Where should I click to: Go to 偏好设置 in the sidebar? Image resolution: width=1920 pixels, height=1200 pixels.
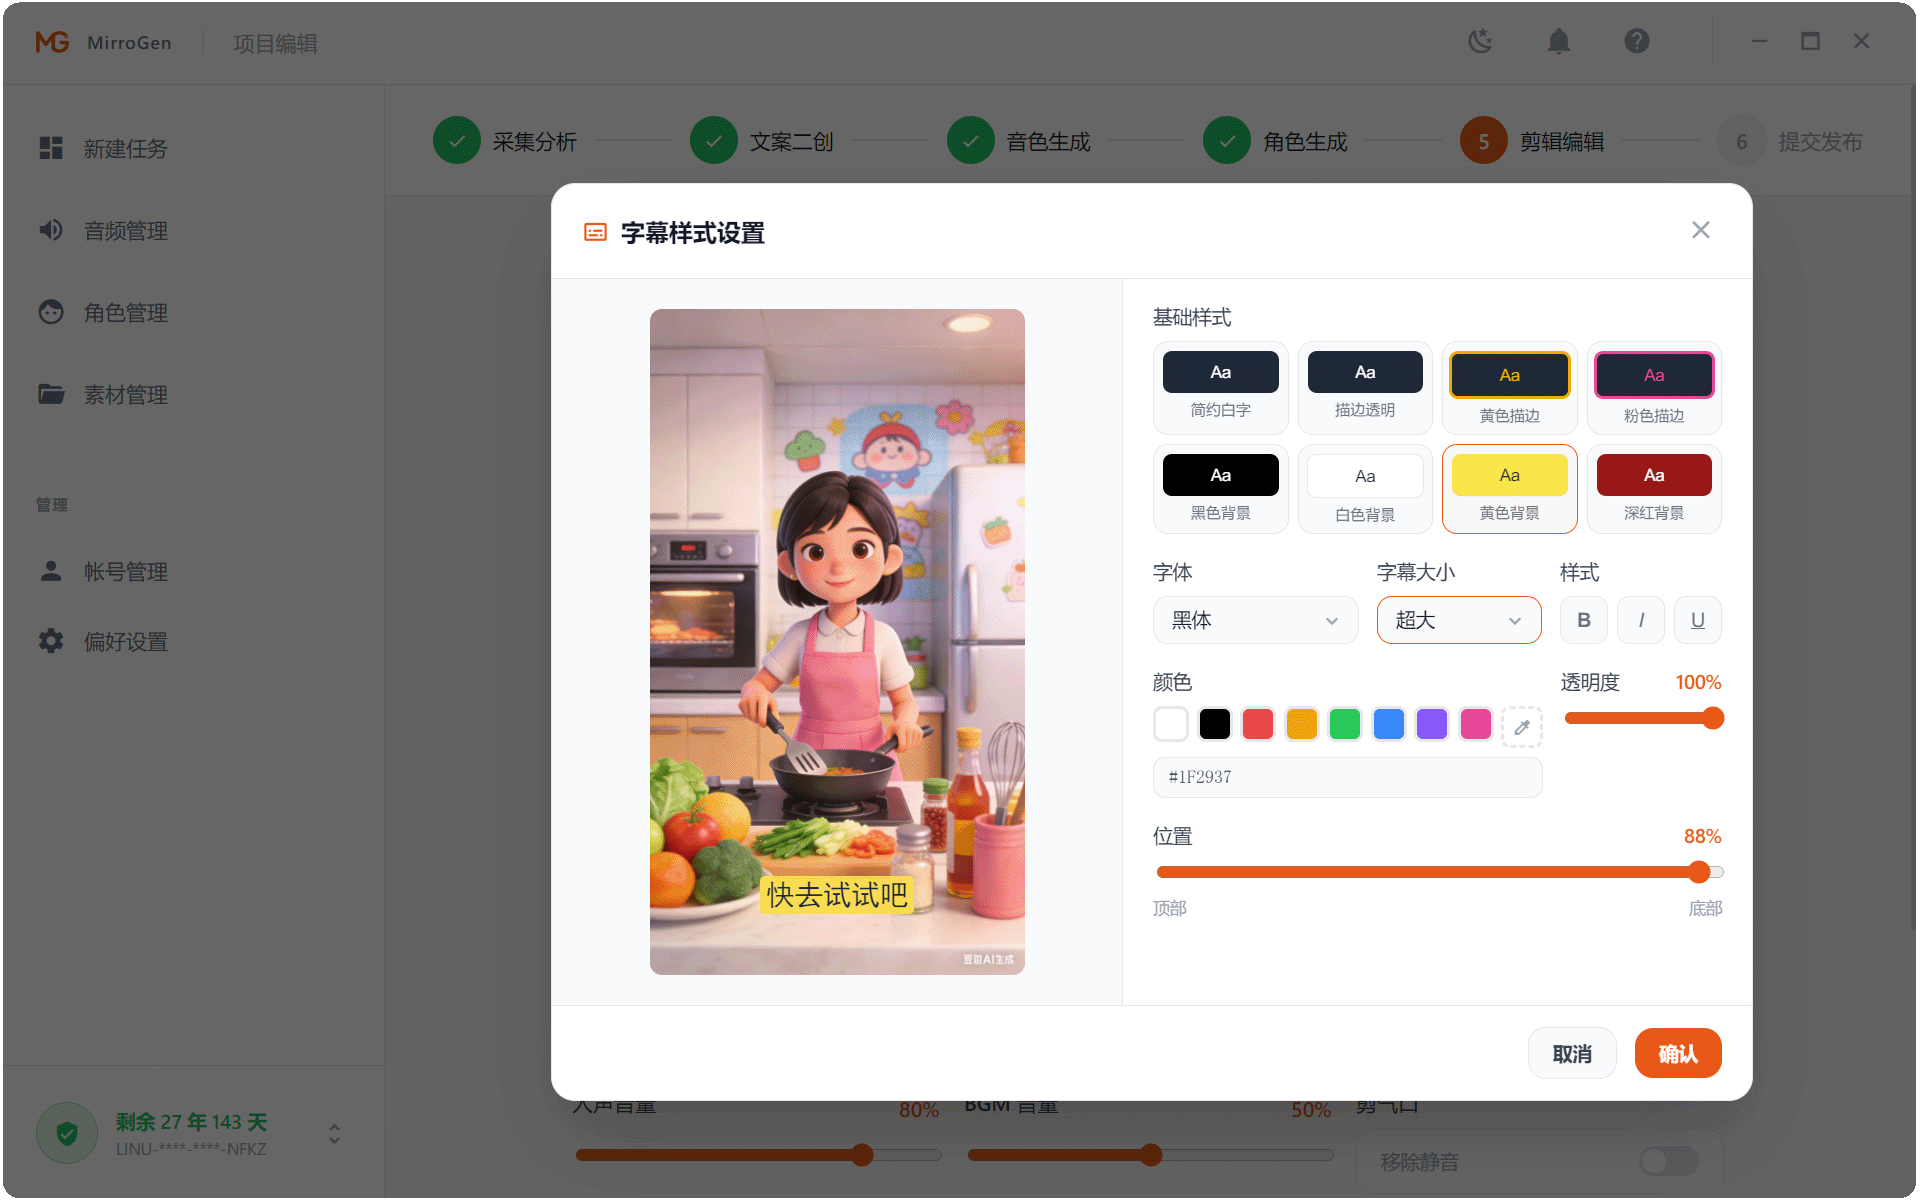click(x=125, y=641)
